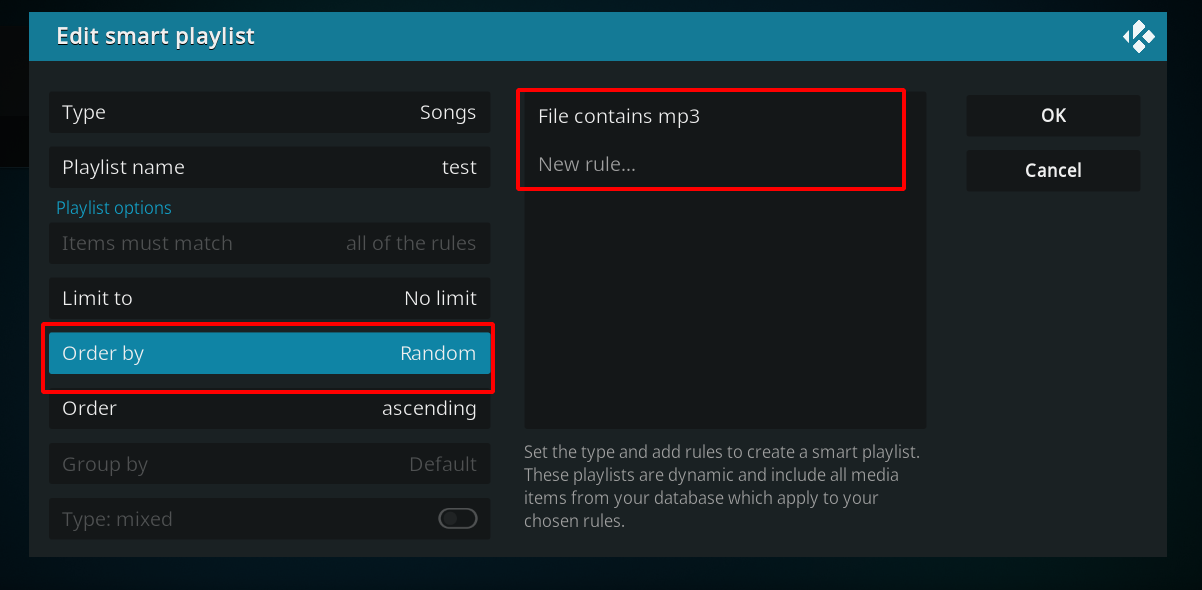
Task: Click the Kodi logo icon in title bar
Action: pyautogui.click(x=1138, y=37)
